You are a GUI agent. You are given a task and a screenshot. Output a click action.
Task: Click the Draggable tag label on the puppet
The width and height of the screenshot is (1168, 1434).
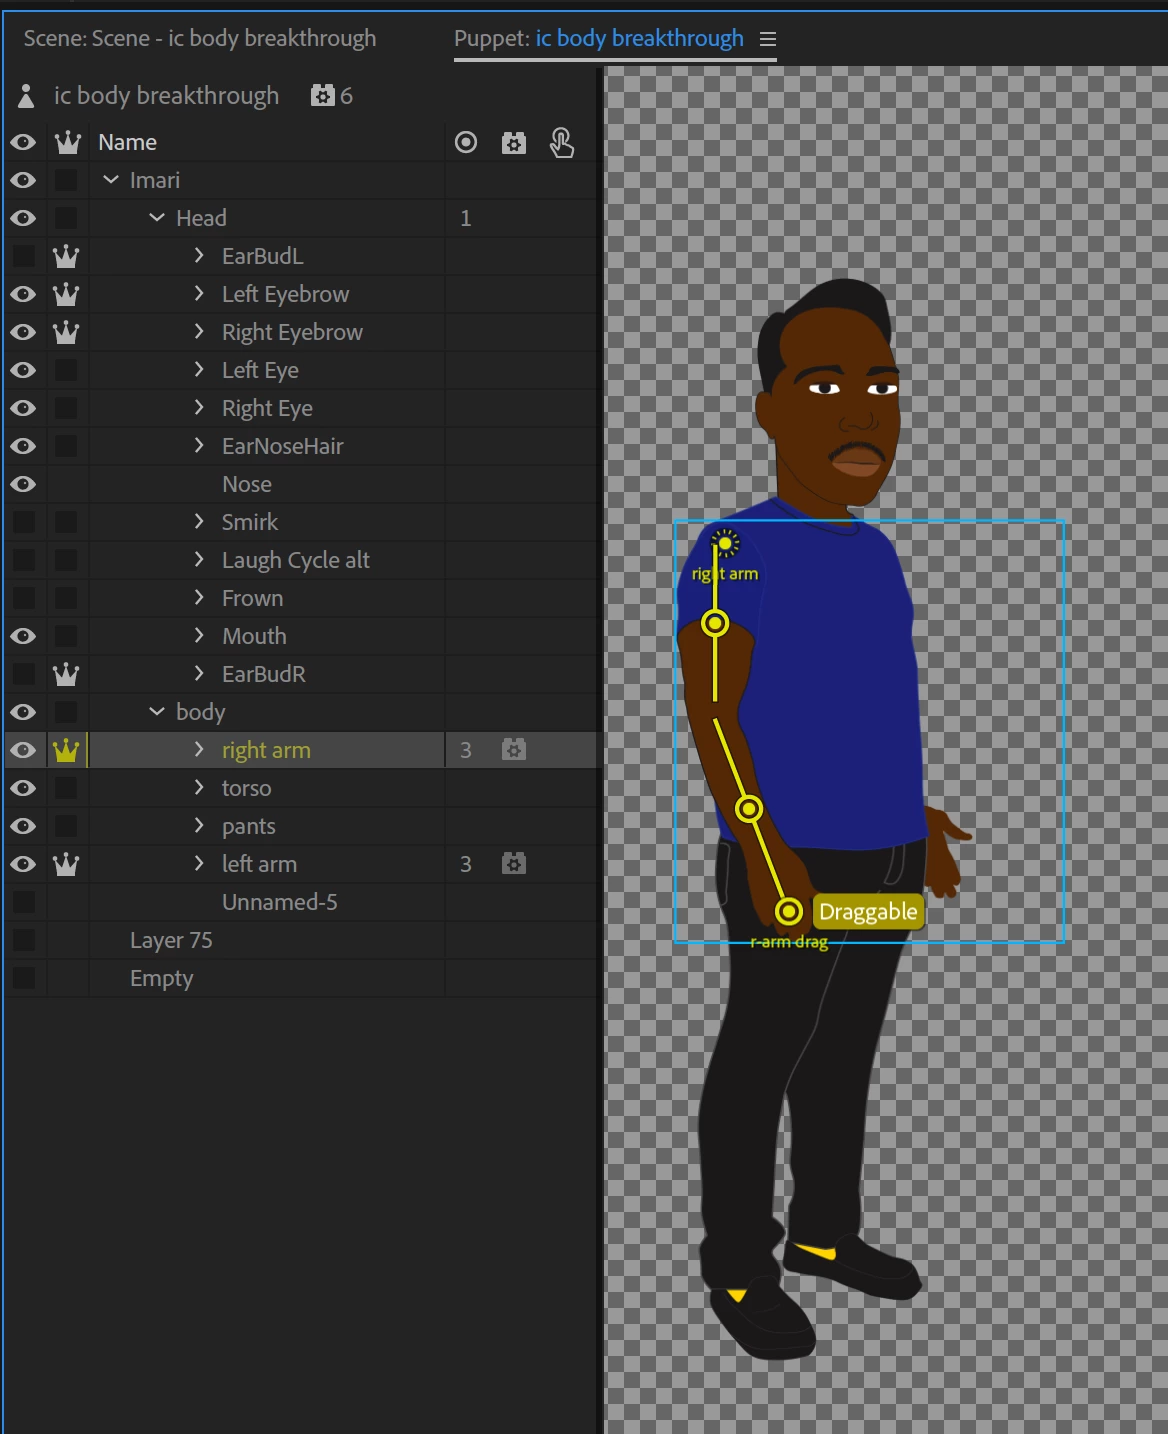click(x=867, y=912)
